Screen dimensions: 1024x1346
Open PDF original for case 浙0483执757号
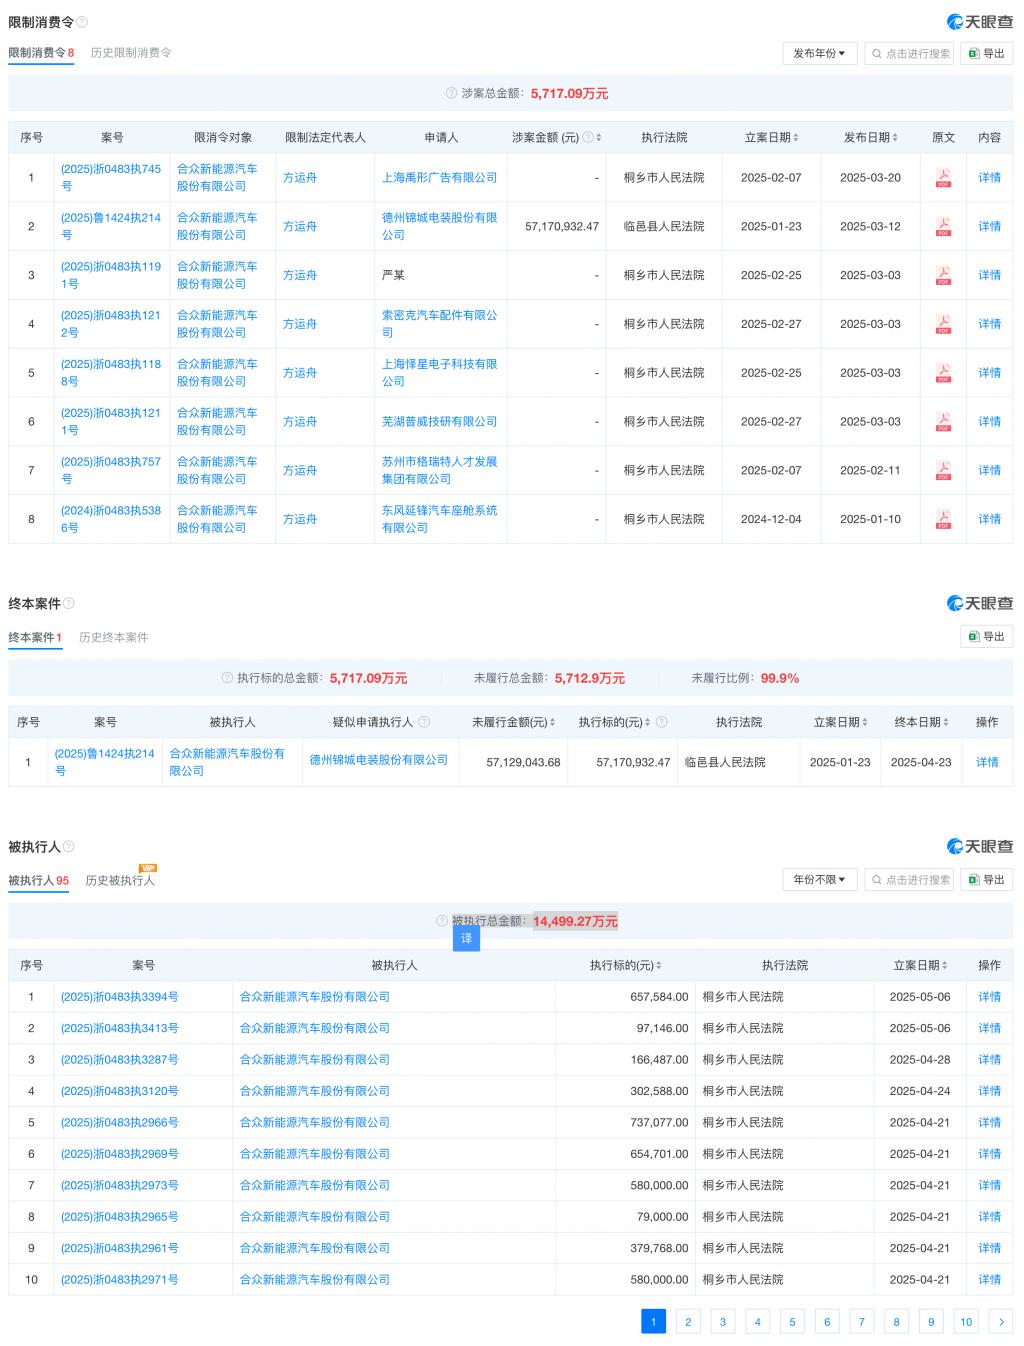click(943, 470)
